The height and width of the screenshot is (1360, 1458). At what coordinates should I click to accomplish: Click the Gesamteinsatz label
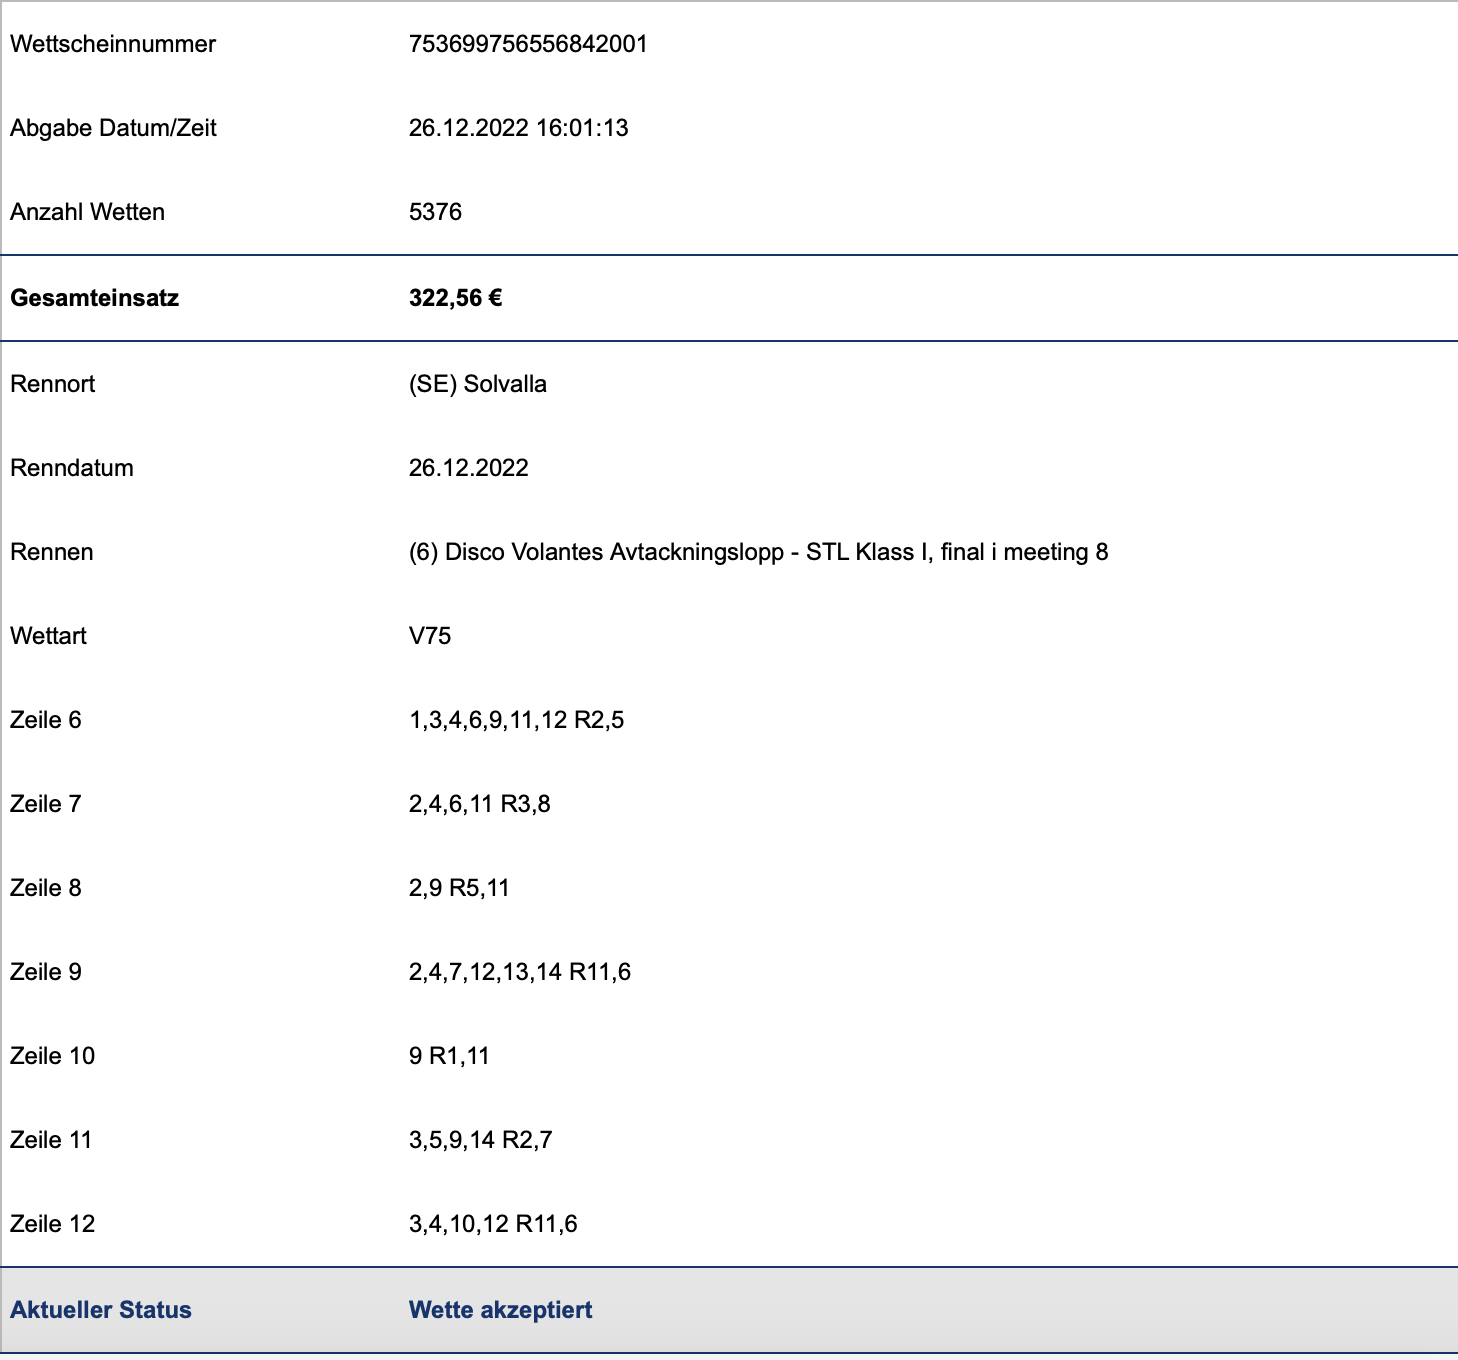pyautogui.click(x=94, y=298)
